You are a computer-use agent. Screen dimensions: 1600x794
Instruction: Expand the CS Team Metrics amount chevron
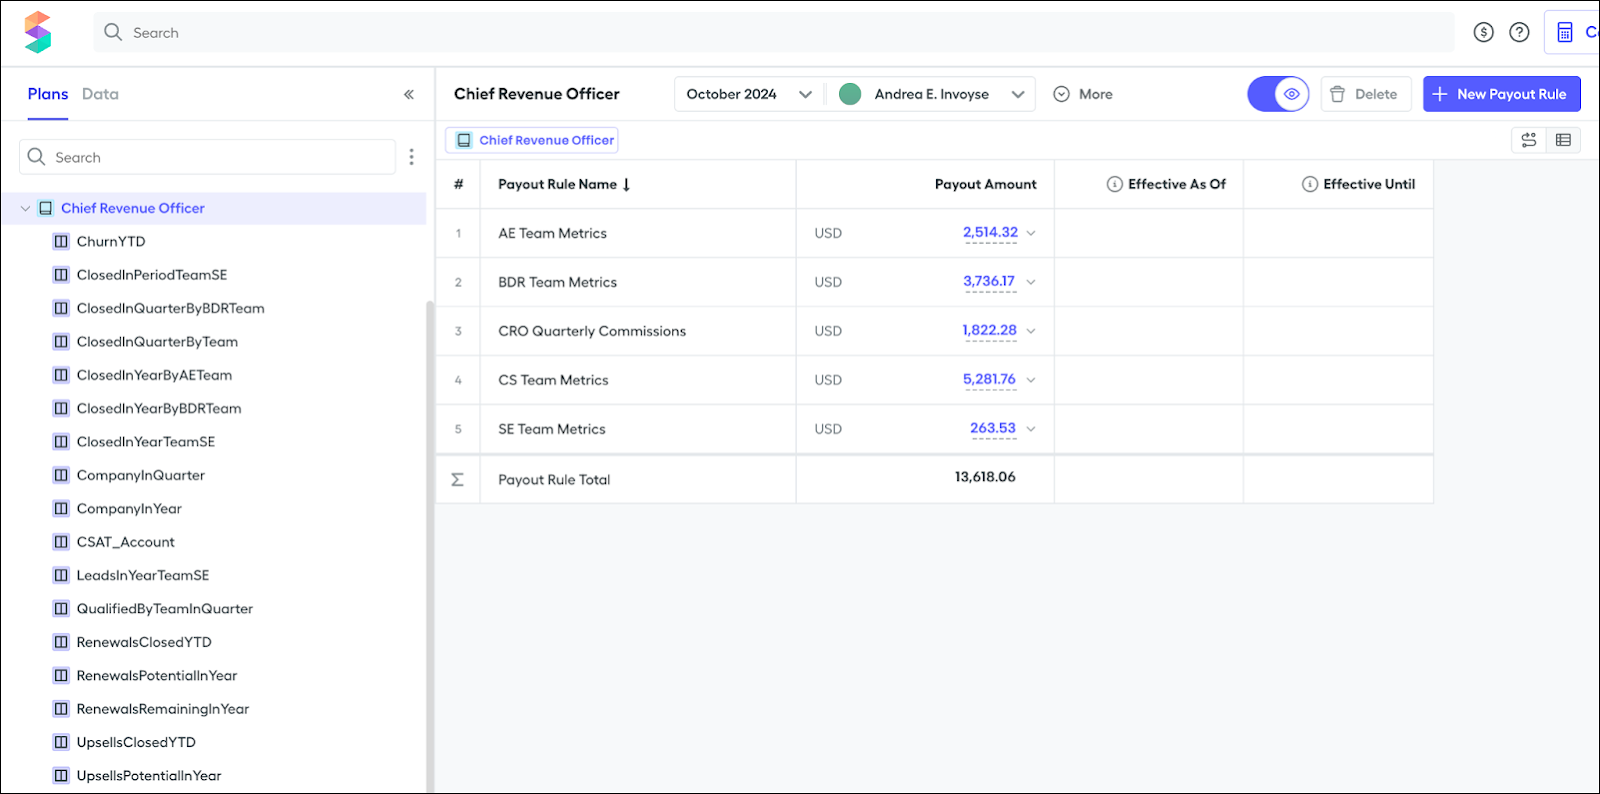(1031, 380)
